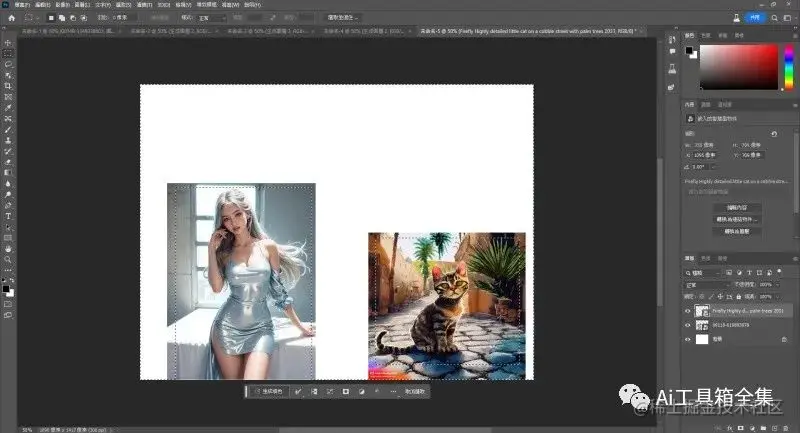Viewport: 800px width, 433px height.
Task: Toggle lock all padlock in Layers panel
Action: [x=738, y=296]
